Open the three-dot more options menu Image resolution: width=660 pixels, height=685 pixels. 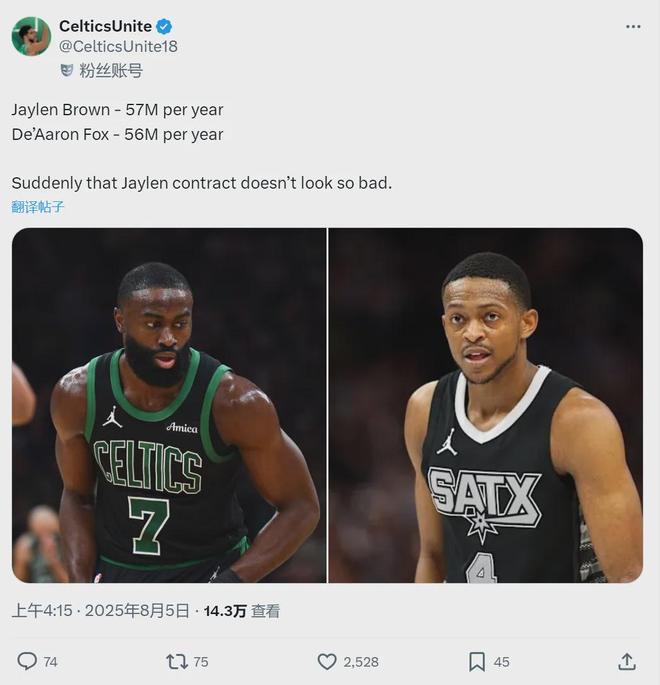point(633,27)
